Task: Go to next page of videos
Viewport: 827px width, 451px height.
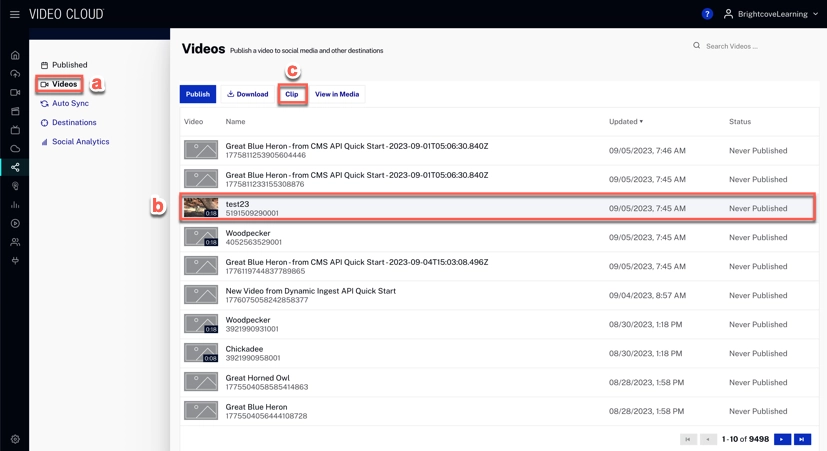Action: [782, 439]
